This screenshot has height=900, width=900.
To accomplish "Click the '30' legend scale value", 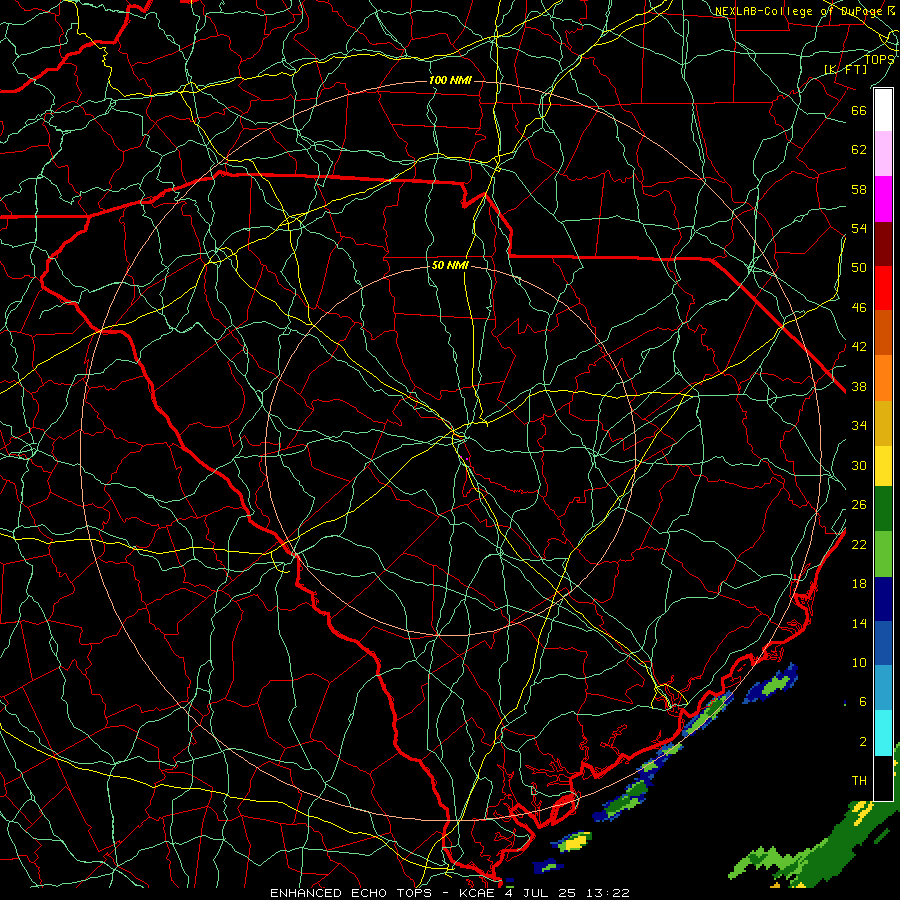I will click(859, 465).
